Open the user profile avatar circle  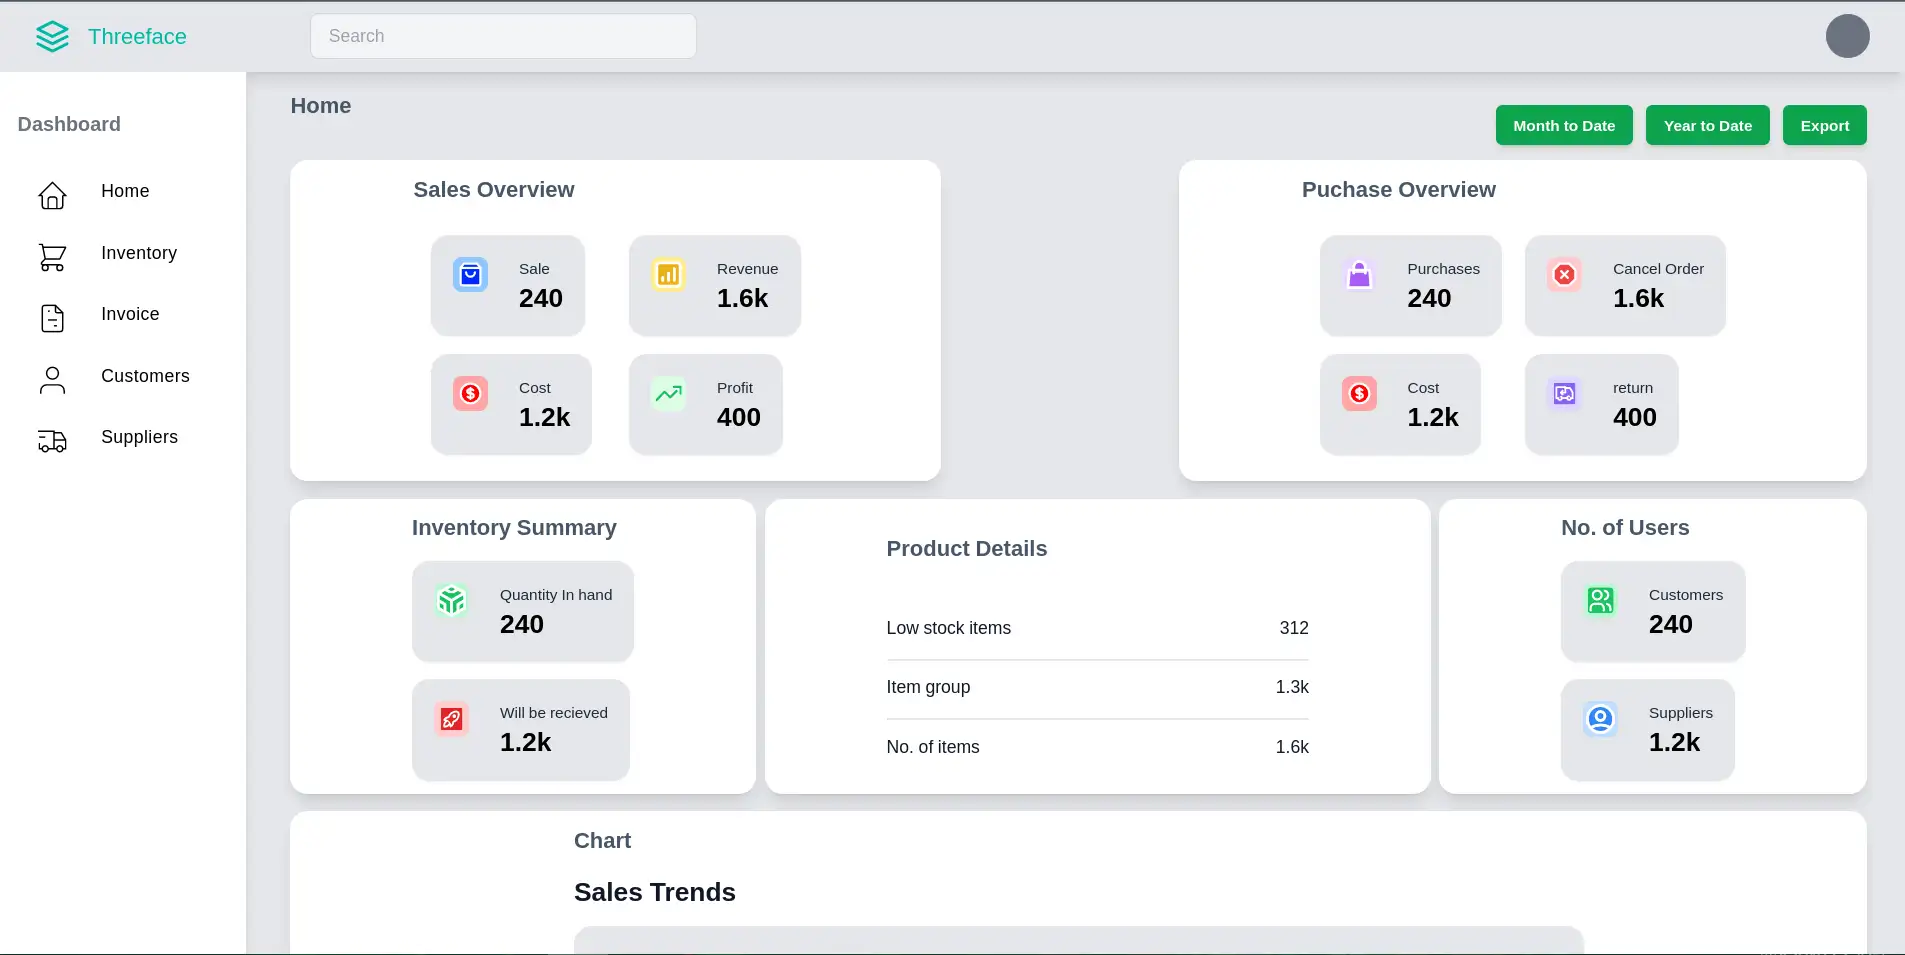click(x=1847, y=36)
